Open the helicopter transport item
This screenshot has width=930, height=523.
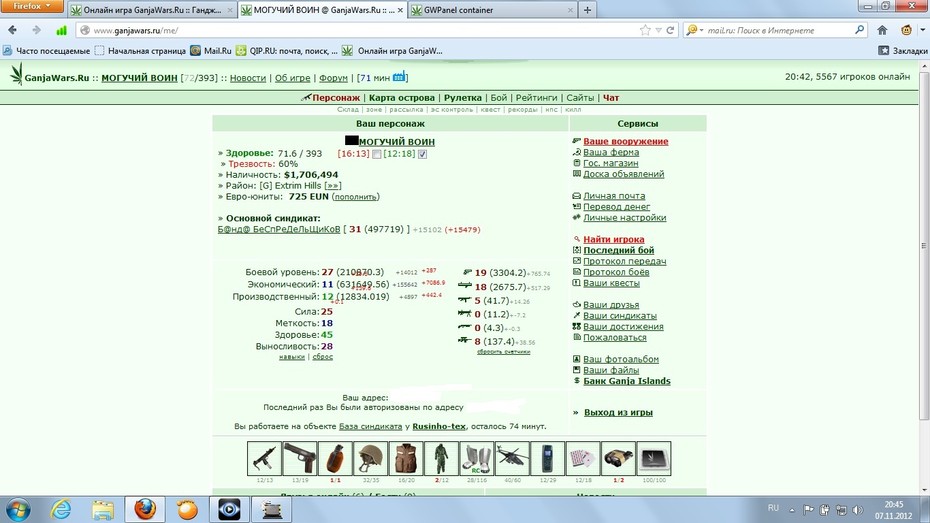512,458
